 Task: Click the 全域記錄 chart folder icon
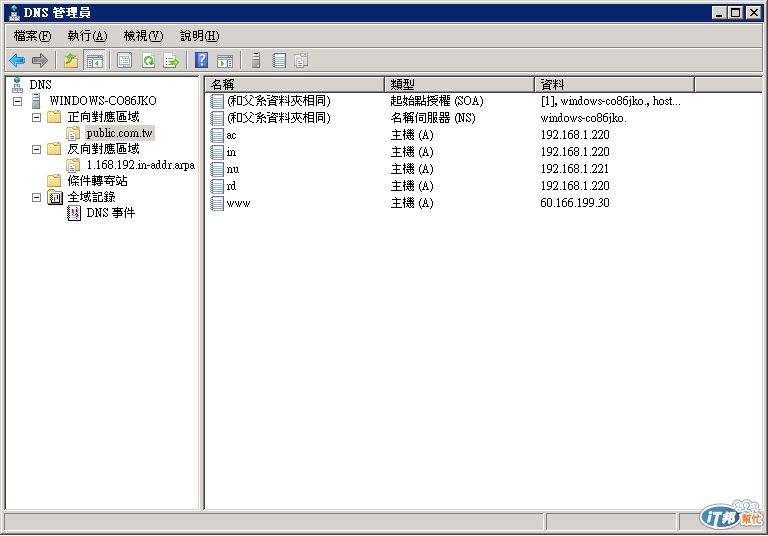55,197
